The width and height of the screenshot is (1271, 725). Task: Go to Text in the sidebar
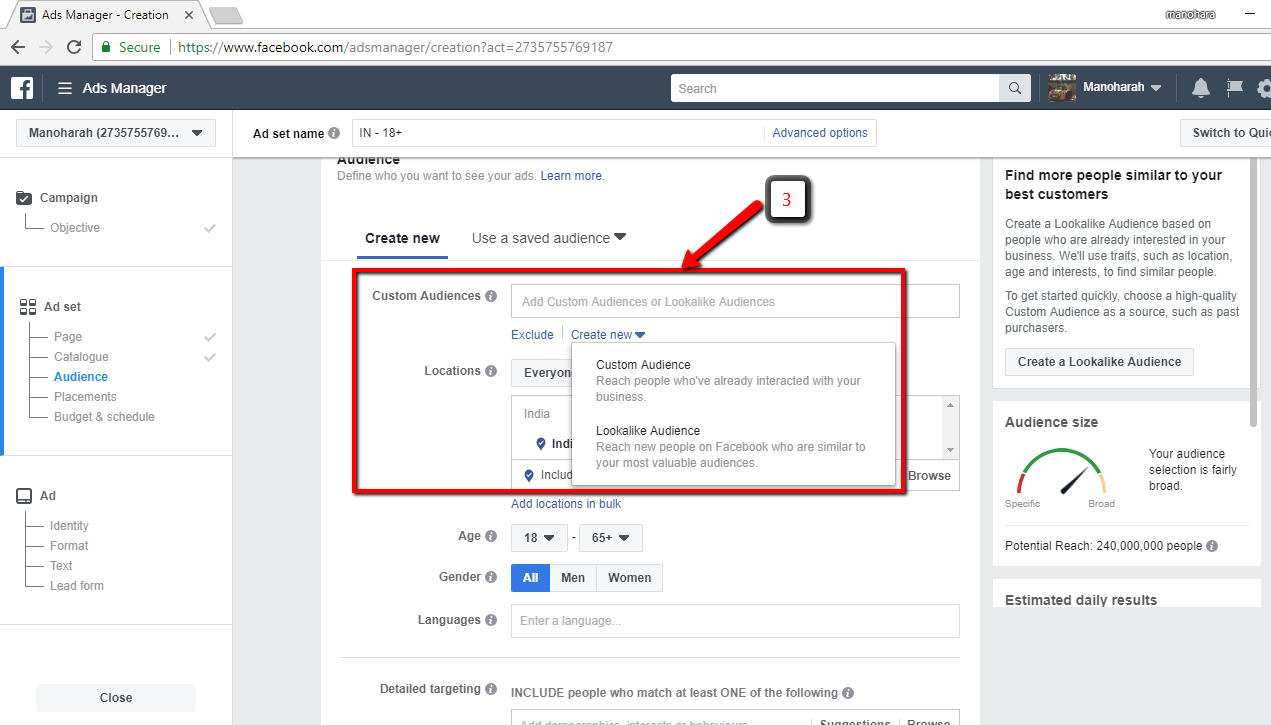pyautogui.click(x=61, y=566)
